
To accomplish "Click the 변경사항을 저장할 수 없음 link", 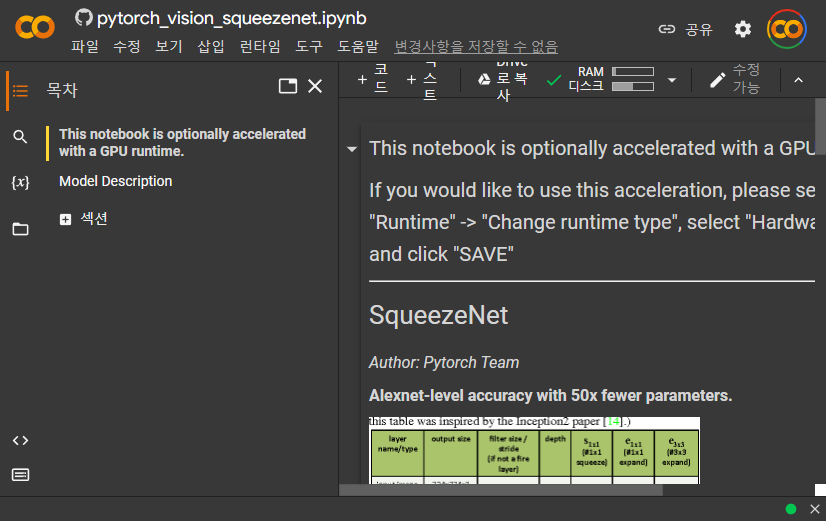I will [x=476, y=46].
